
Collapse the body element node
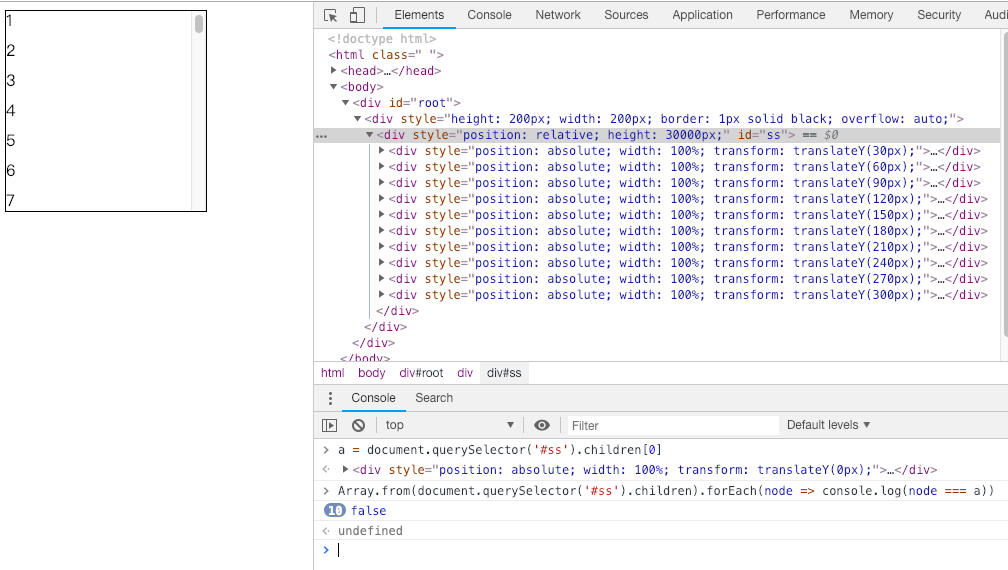pos(334,87)
